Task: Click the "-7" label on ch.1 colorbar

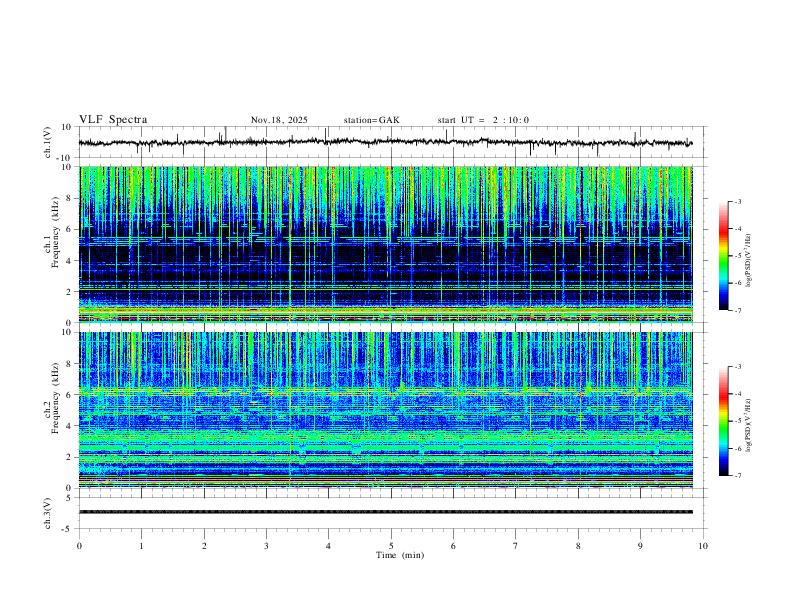Action: coord(738,311)
